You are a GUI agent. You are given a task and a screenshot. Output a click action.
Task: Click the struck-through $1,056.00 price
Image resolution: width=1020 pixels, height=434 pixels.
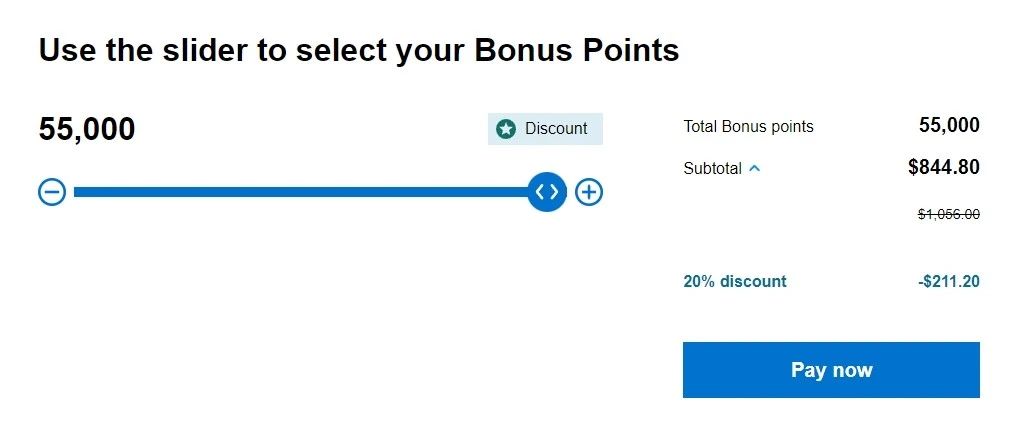(948, 214)
